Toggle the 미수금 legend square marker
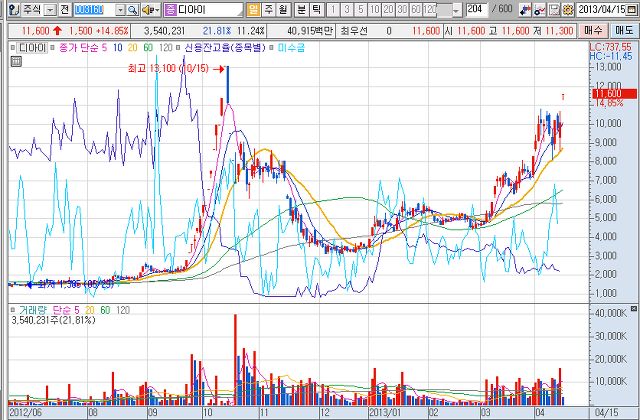The height and width of the screenshot is (420, 640). [x=272, y=48]
